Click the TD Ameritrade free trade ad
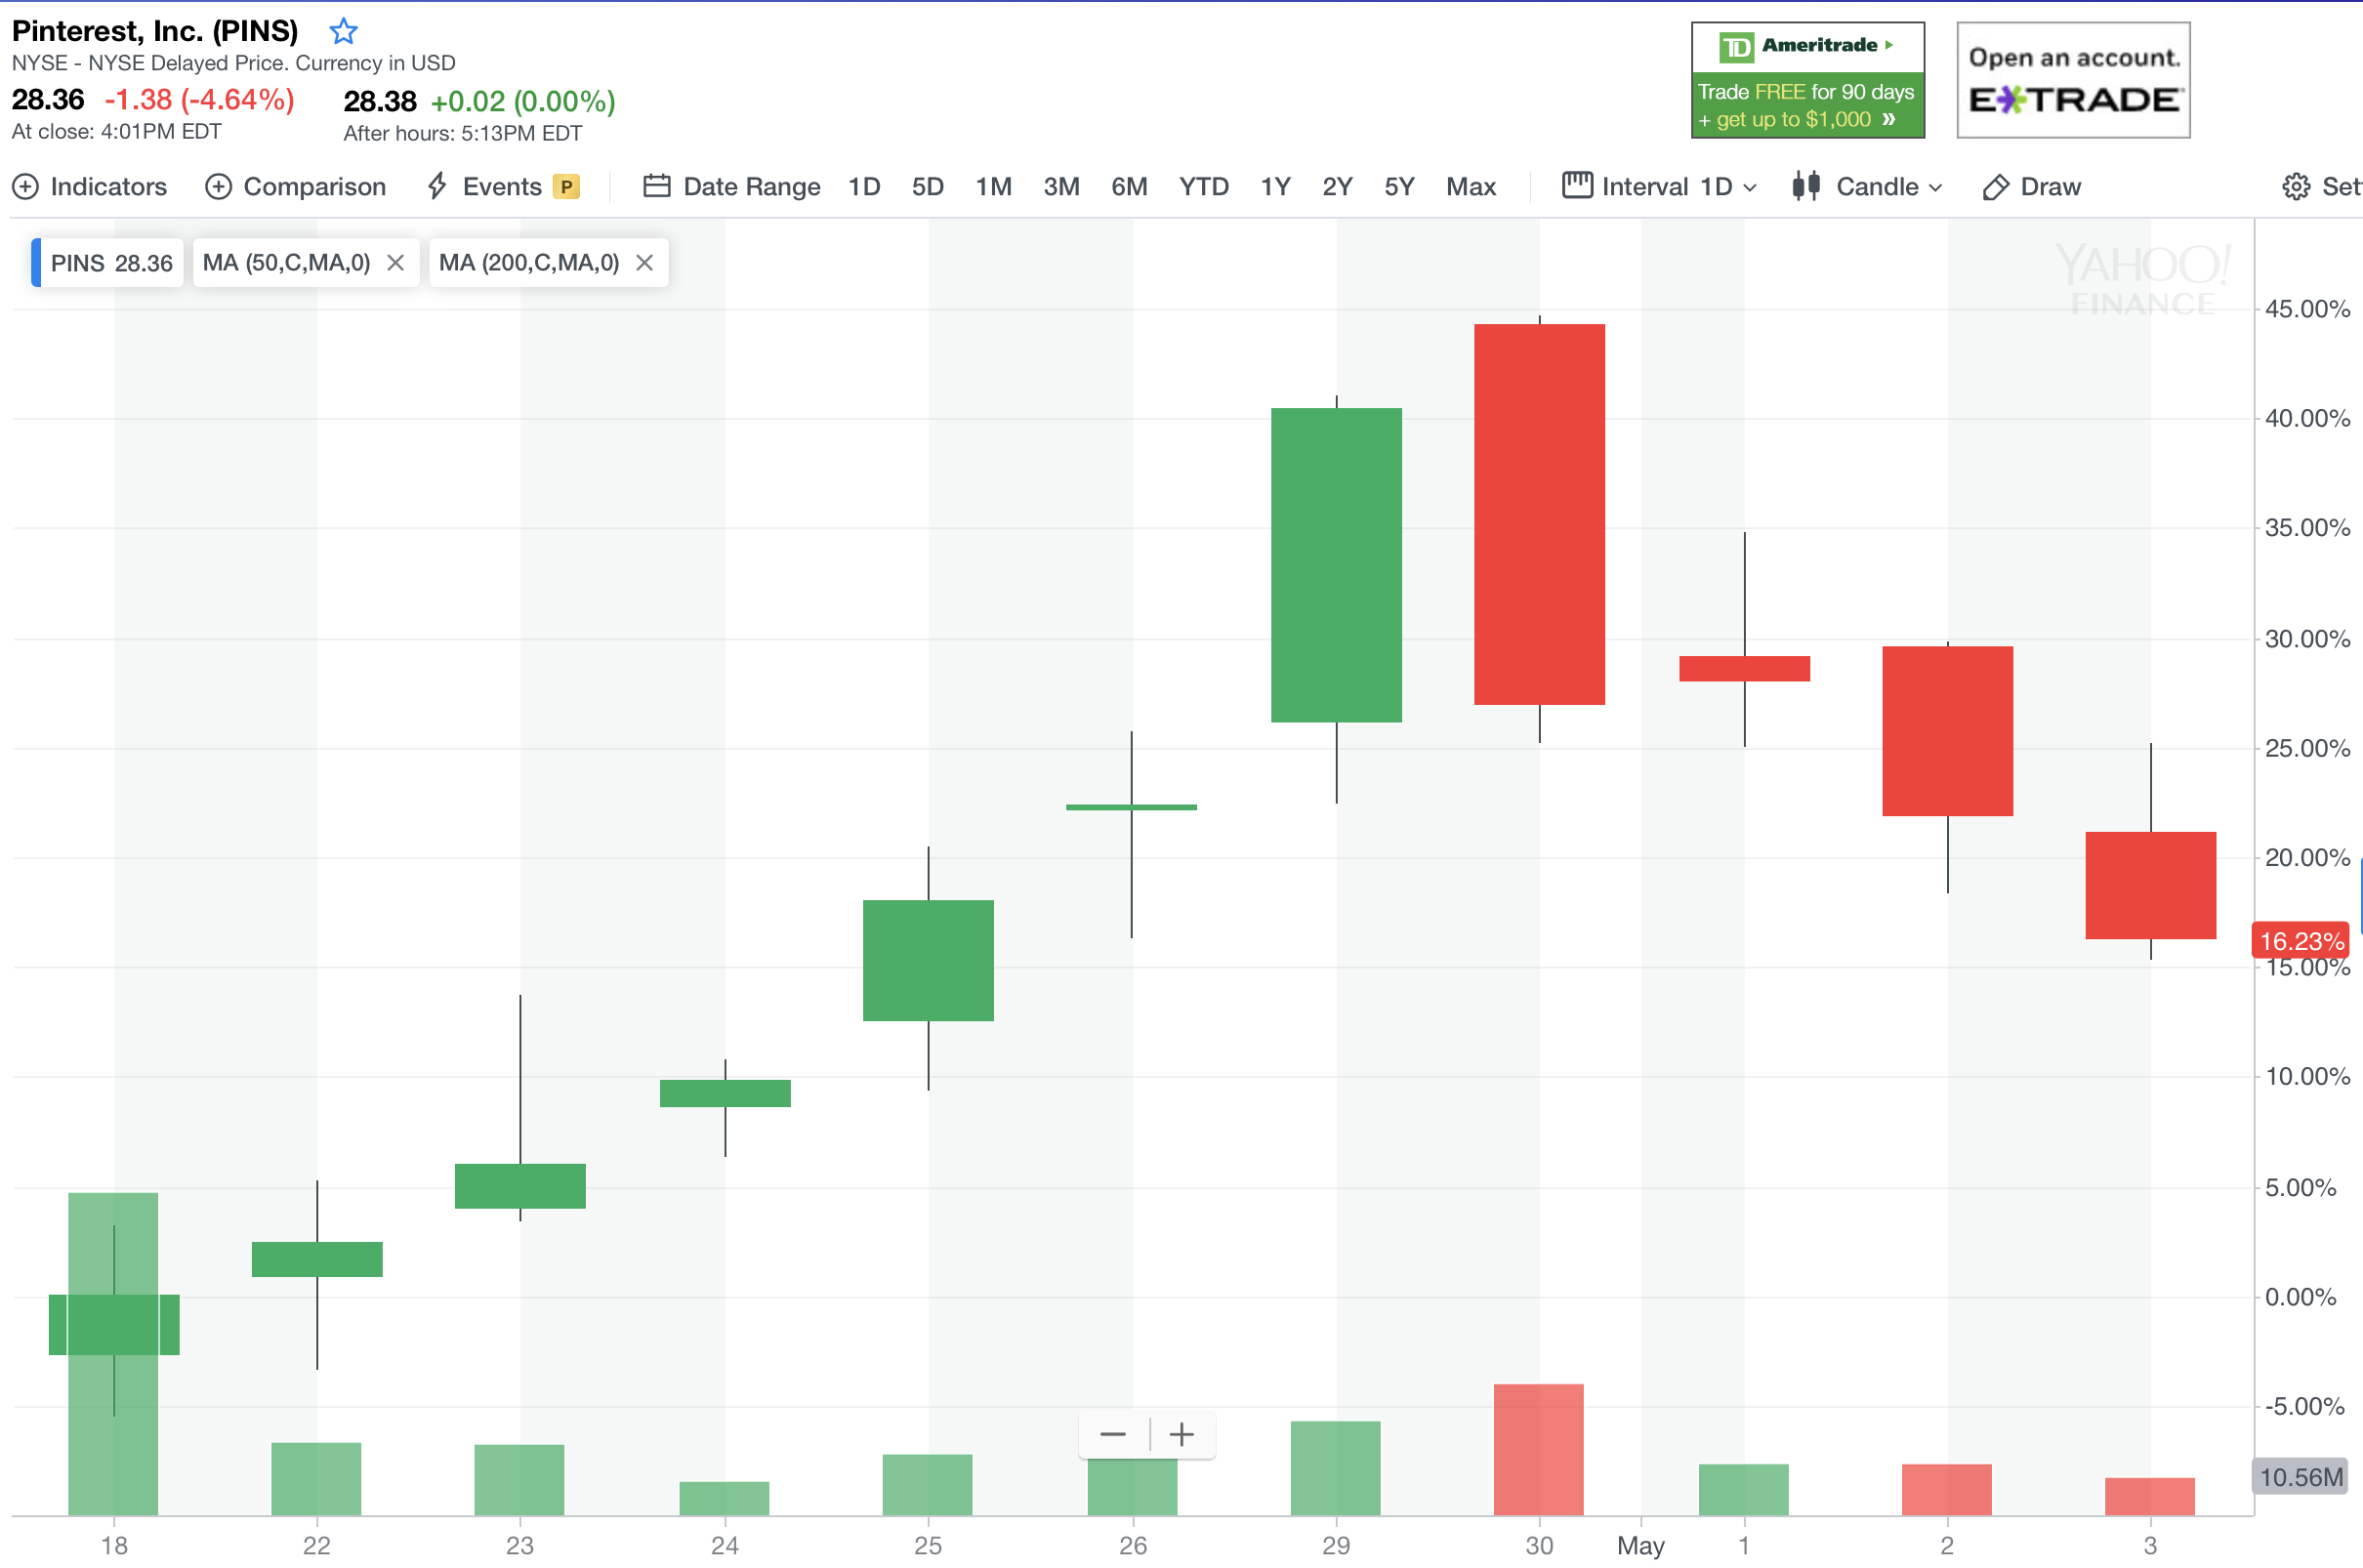The width and height of the screenshot is (2363, 1568). point(1807,80)
